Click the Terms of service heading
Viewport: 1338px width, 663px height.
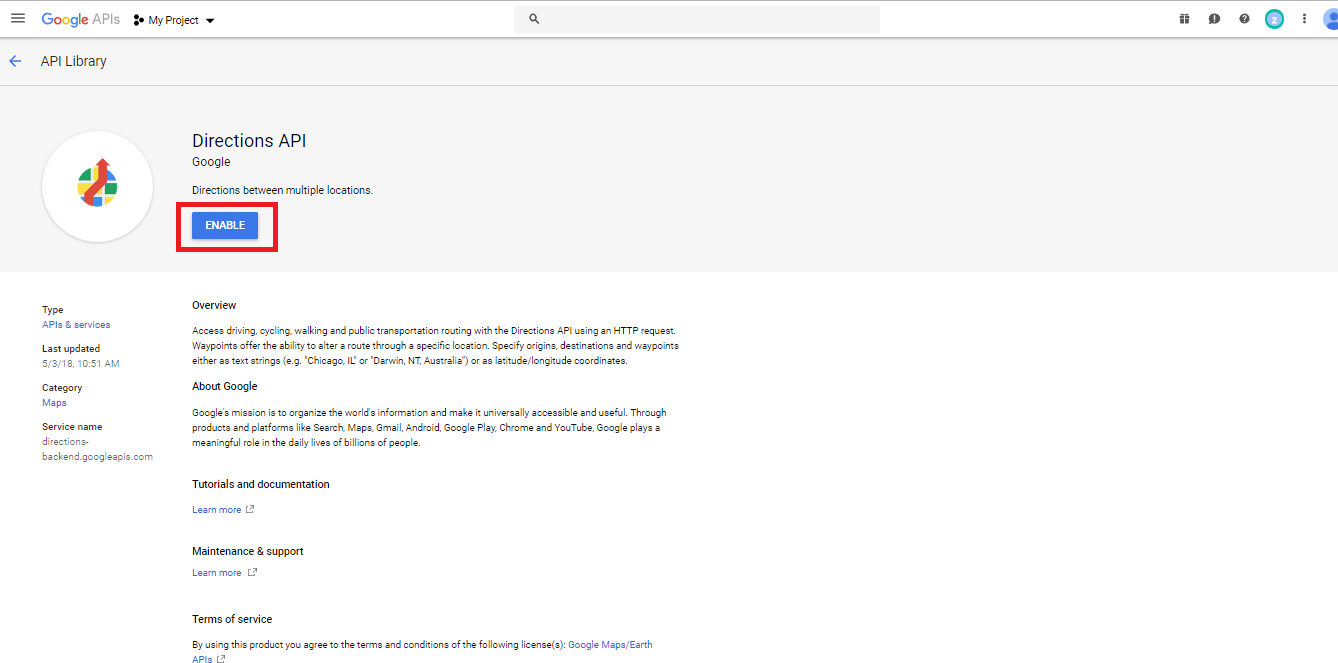pos(232,619)
